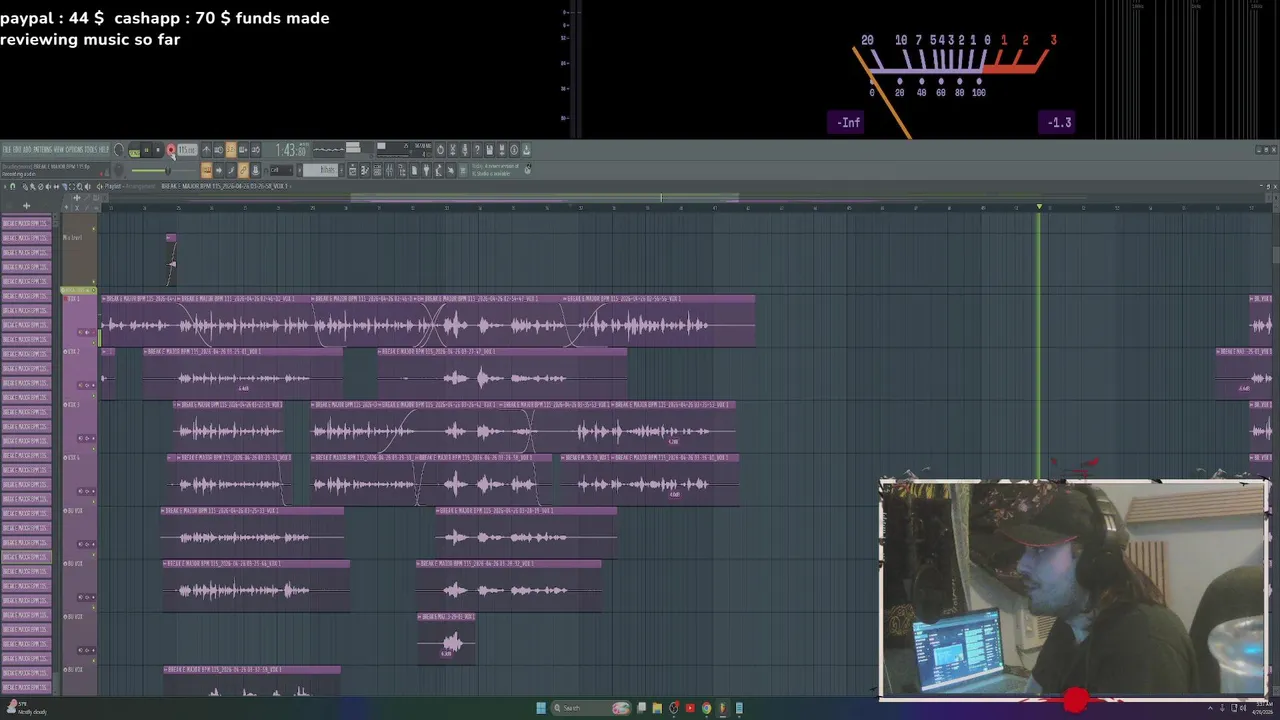This screenshot has height=720, width=1280.
Task: Click the Play button in transport
Action: coord(147,150)
